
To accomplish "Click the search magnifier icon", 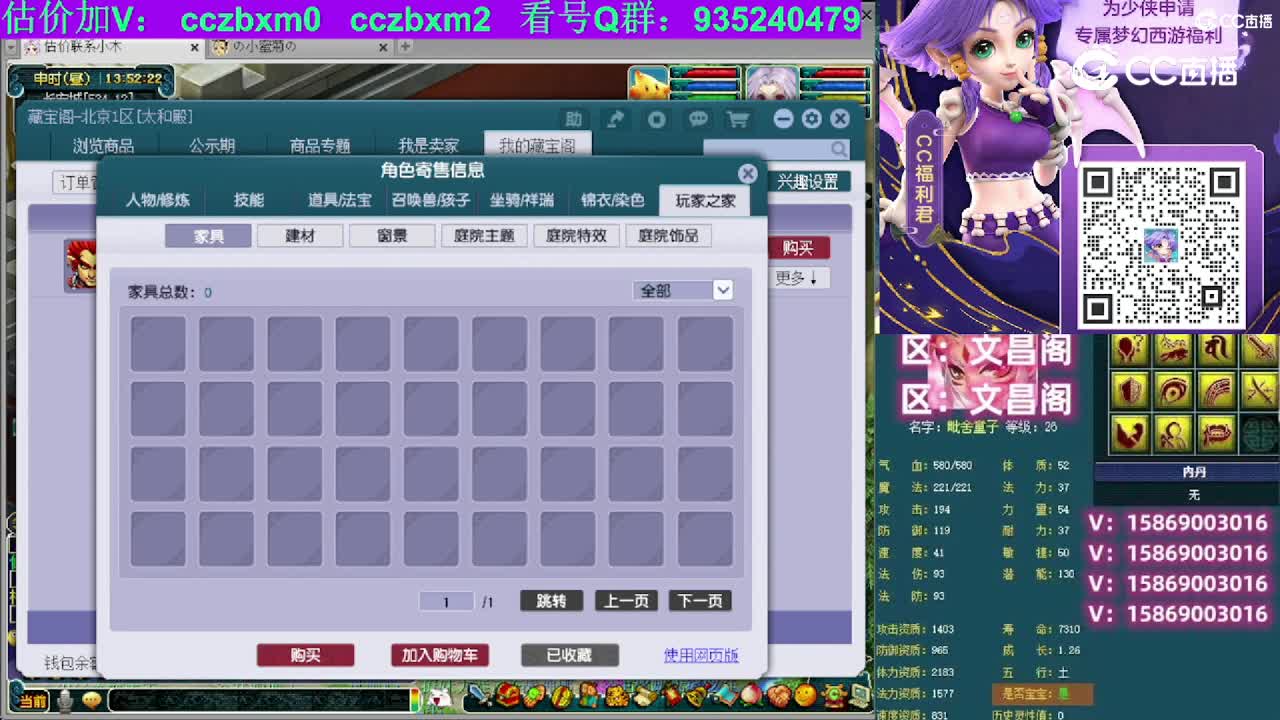I will (x=839, y=149).
